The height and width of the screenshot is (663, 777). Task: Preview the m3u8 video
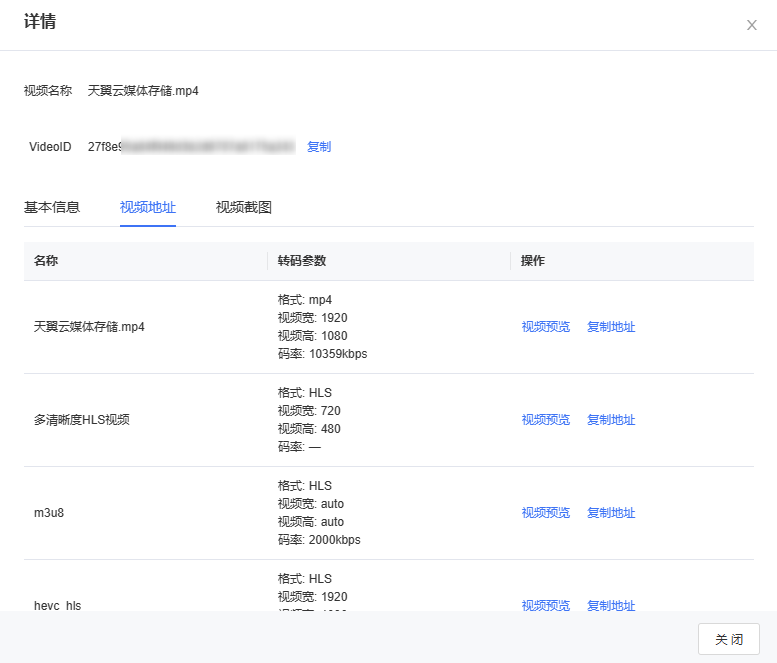[x=545, y=513]
